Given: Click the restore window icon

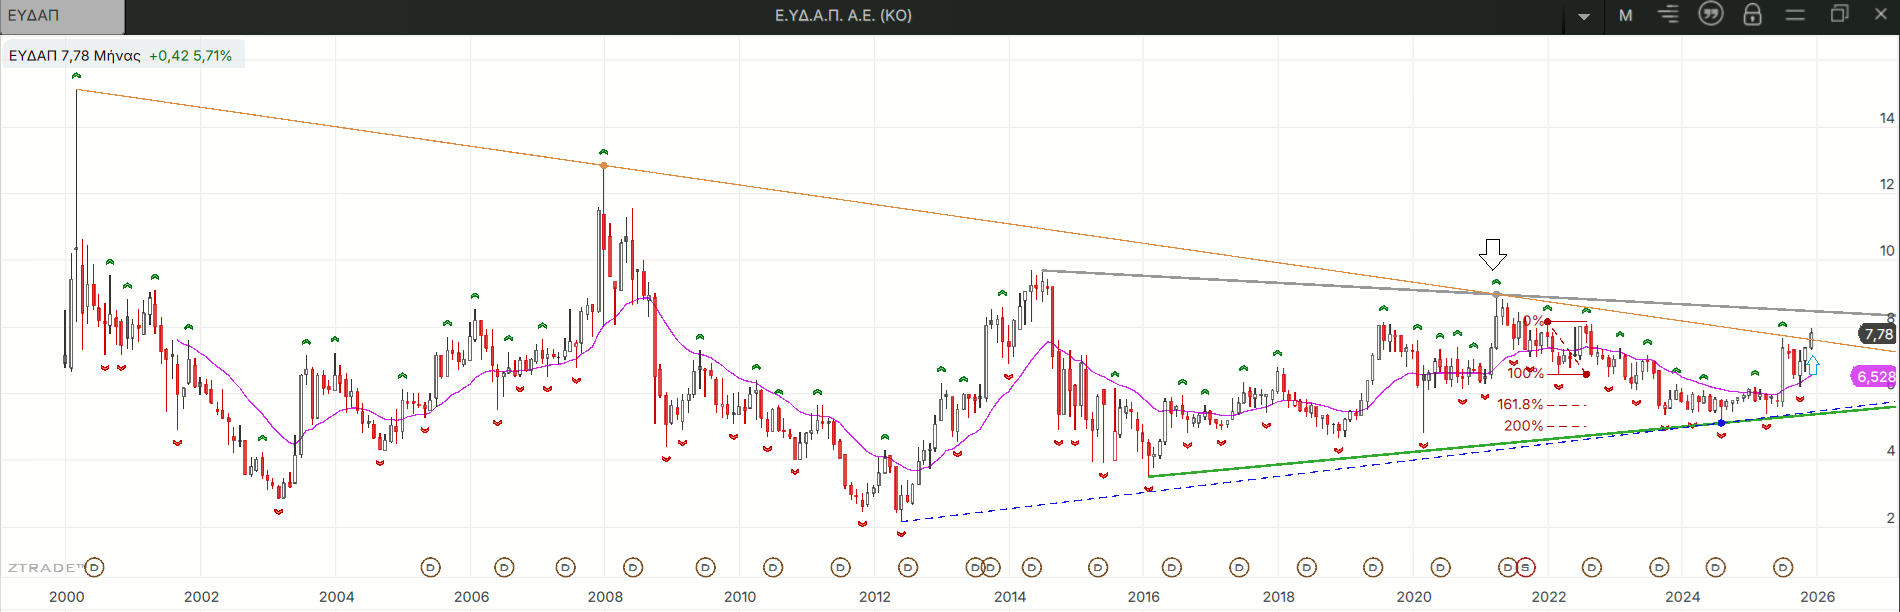Looking at the screenshot, I should pyautogui.click(x=1839, y=15).
